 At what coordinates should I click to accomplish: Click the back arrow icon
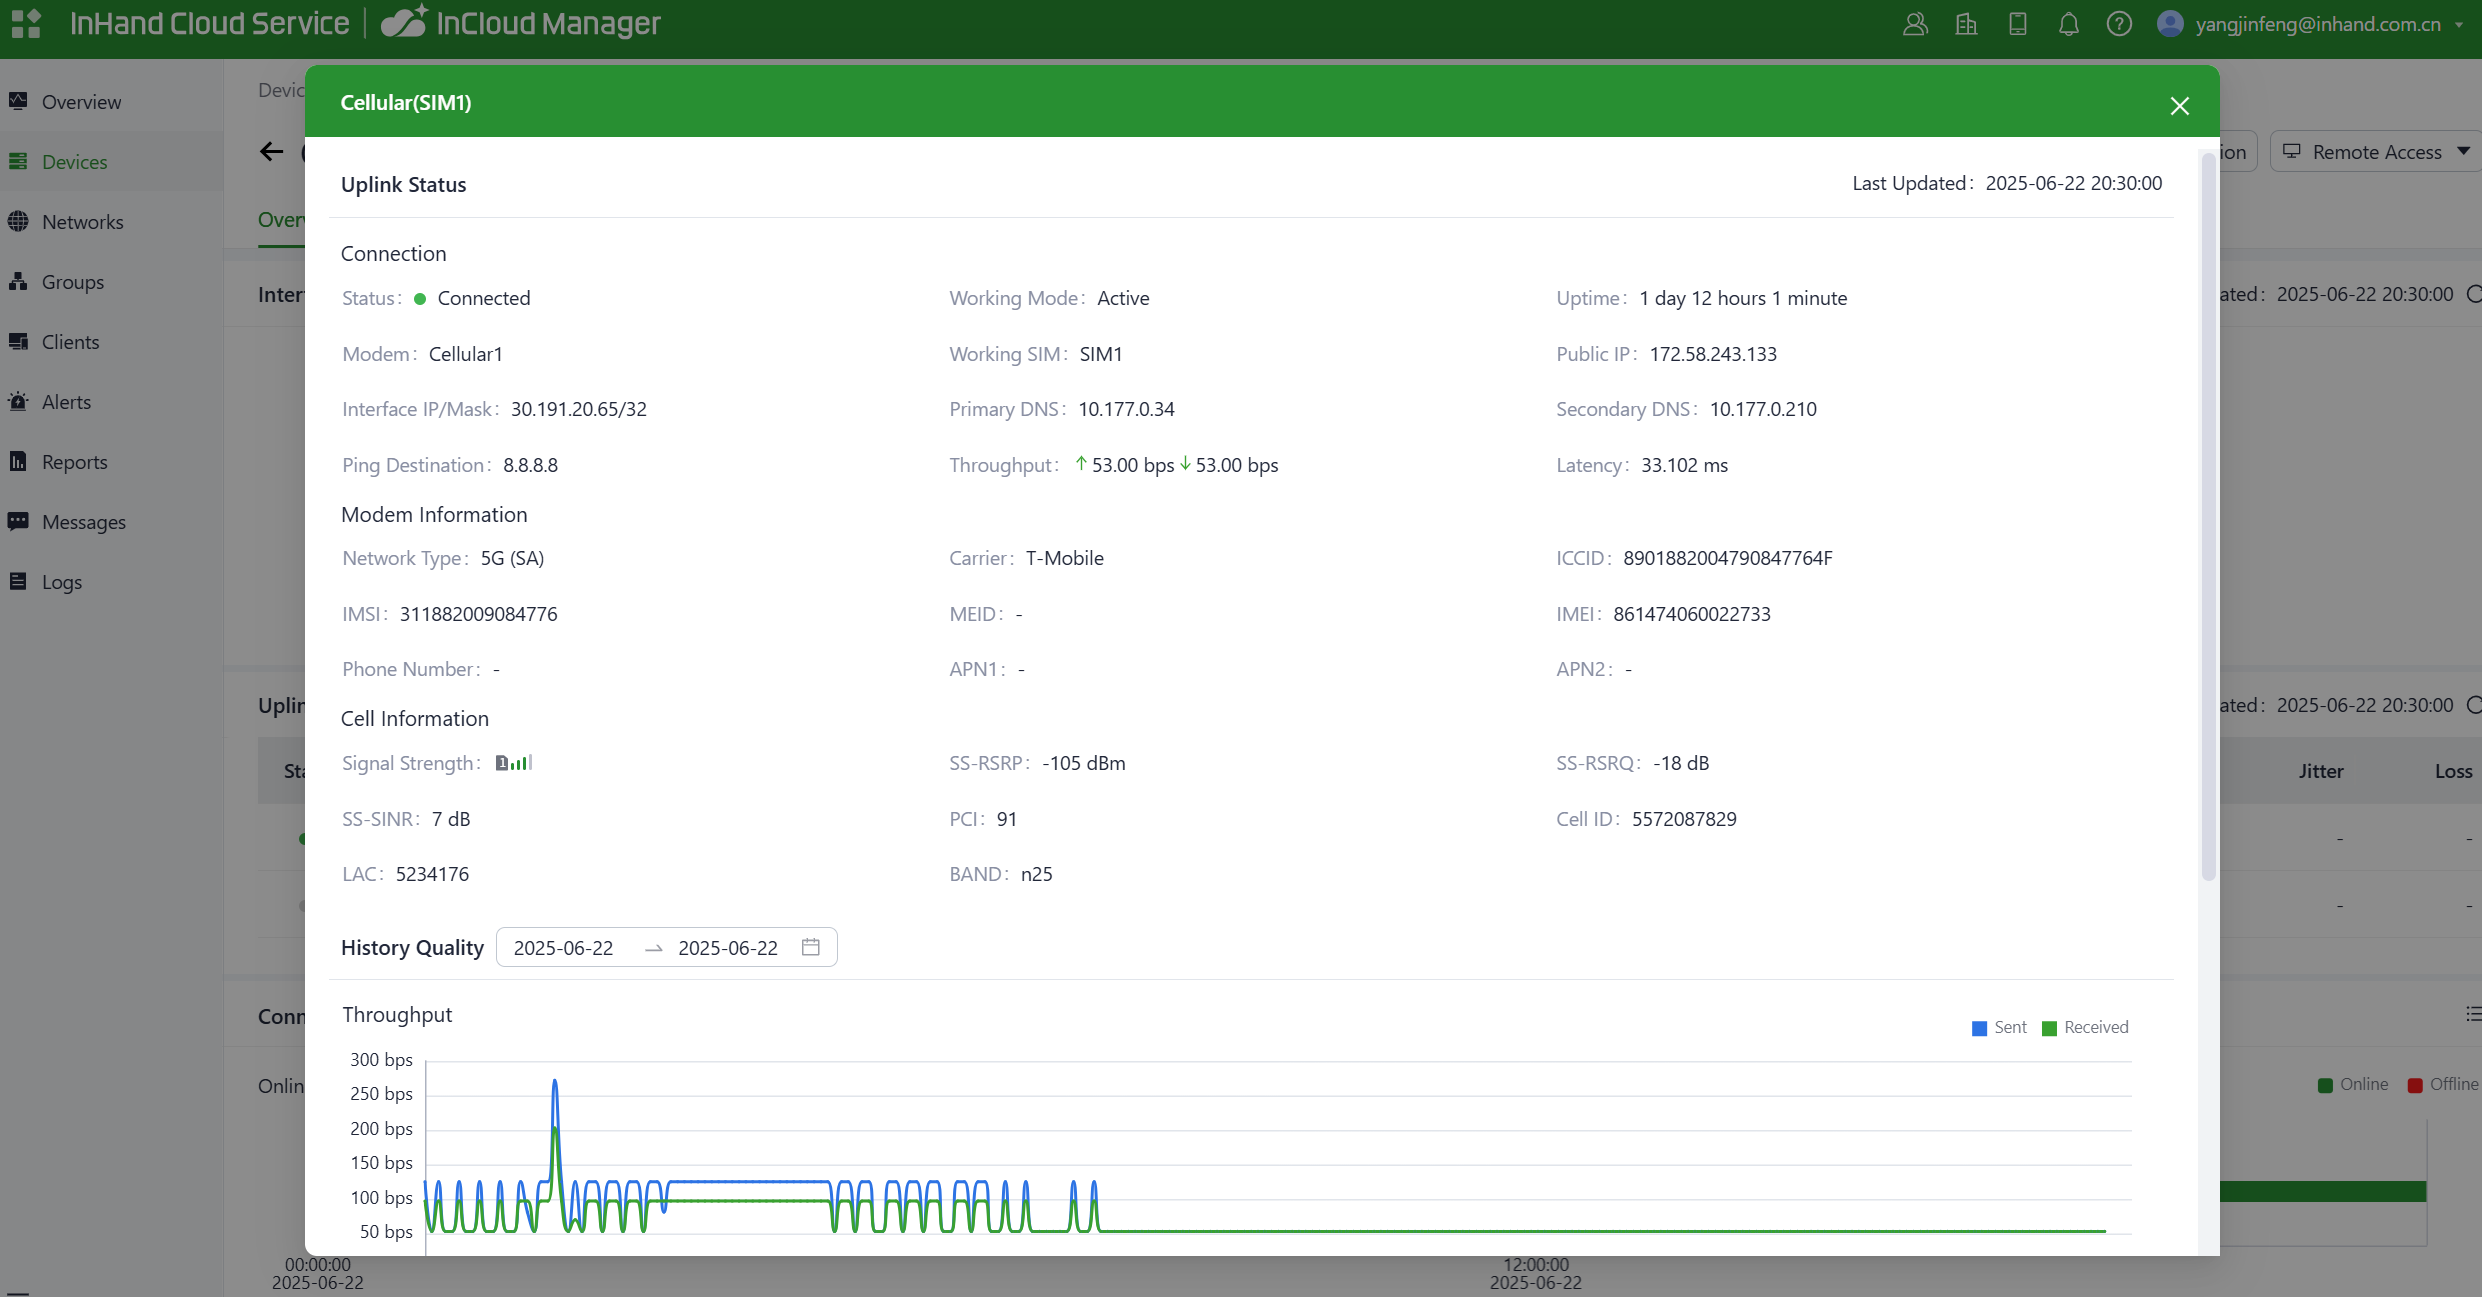271,152
